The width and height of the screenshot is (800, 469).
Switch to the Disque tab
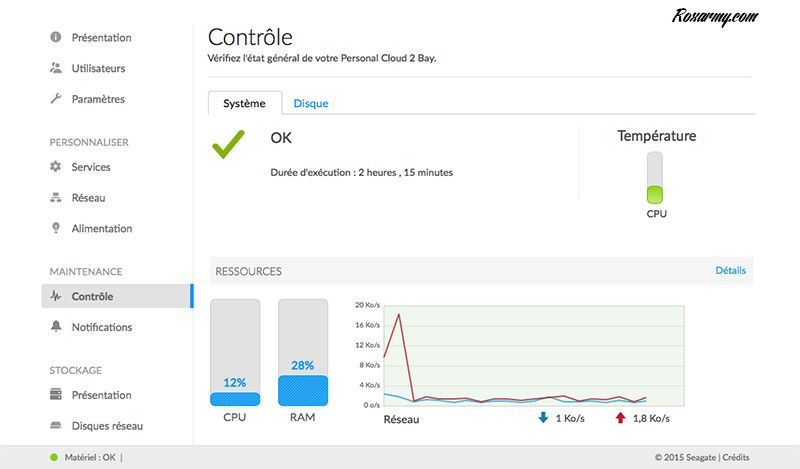(x=311, y=103)
